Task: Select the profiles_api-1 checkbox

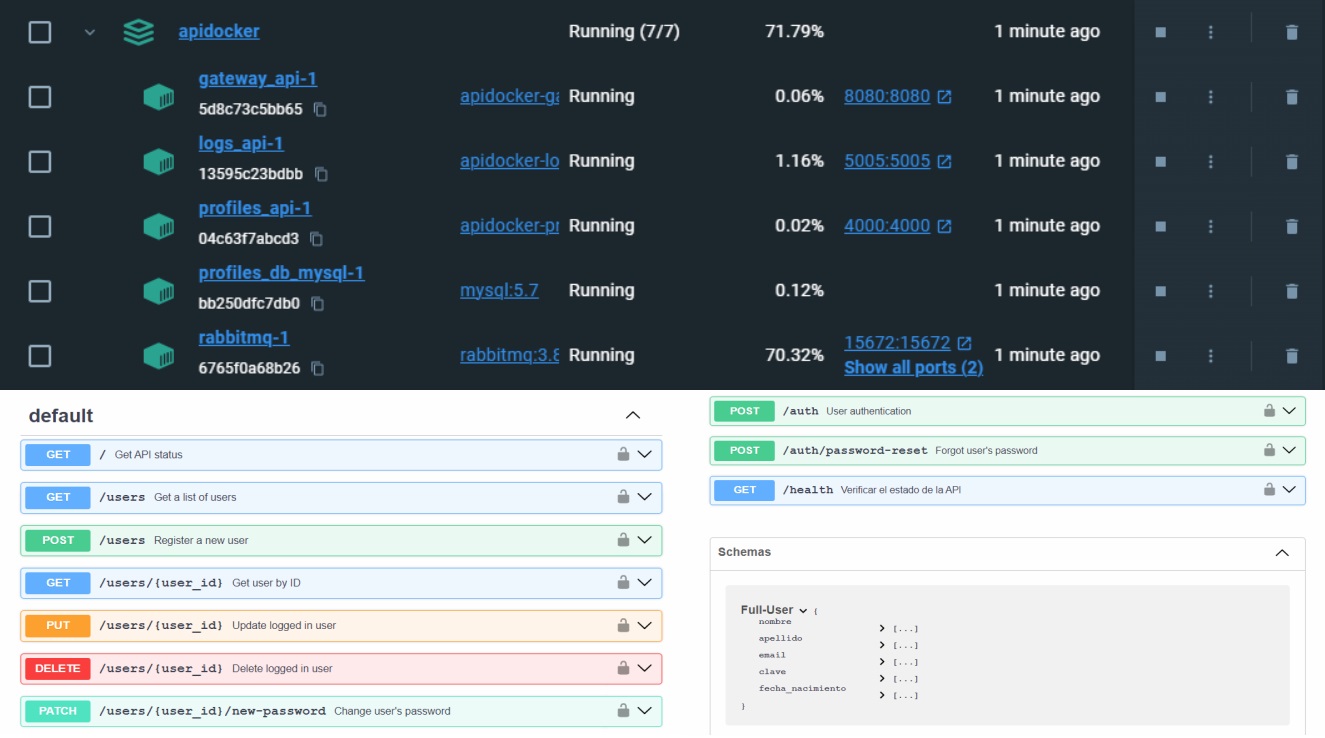Action: click(x=40, y=226)
